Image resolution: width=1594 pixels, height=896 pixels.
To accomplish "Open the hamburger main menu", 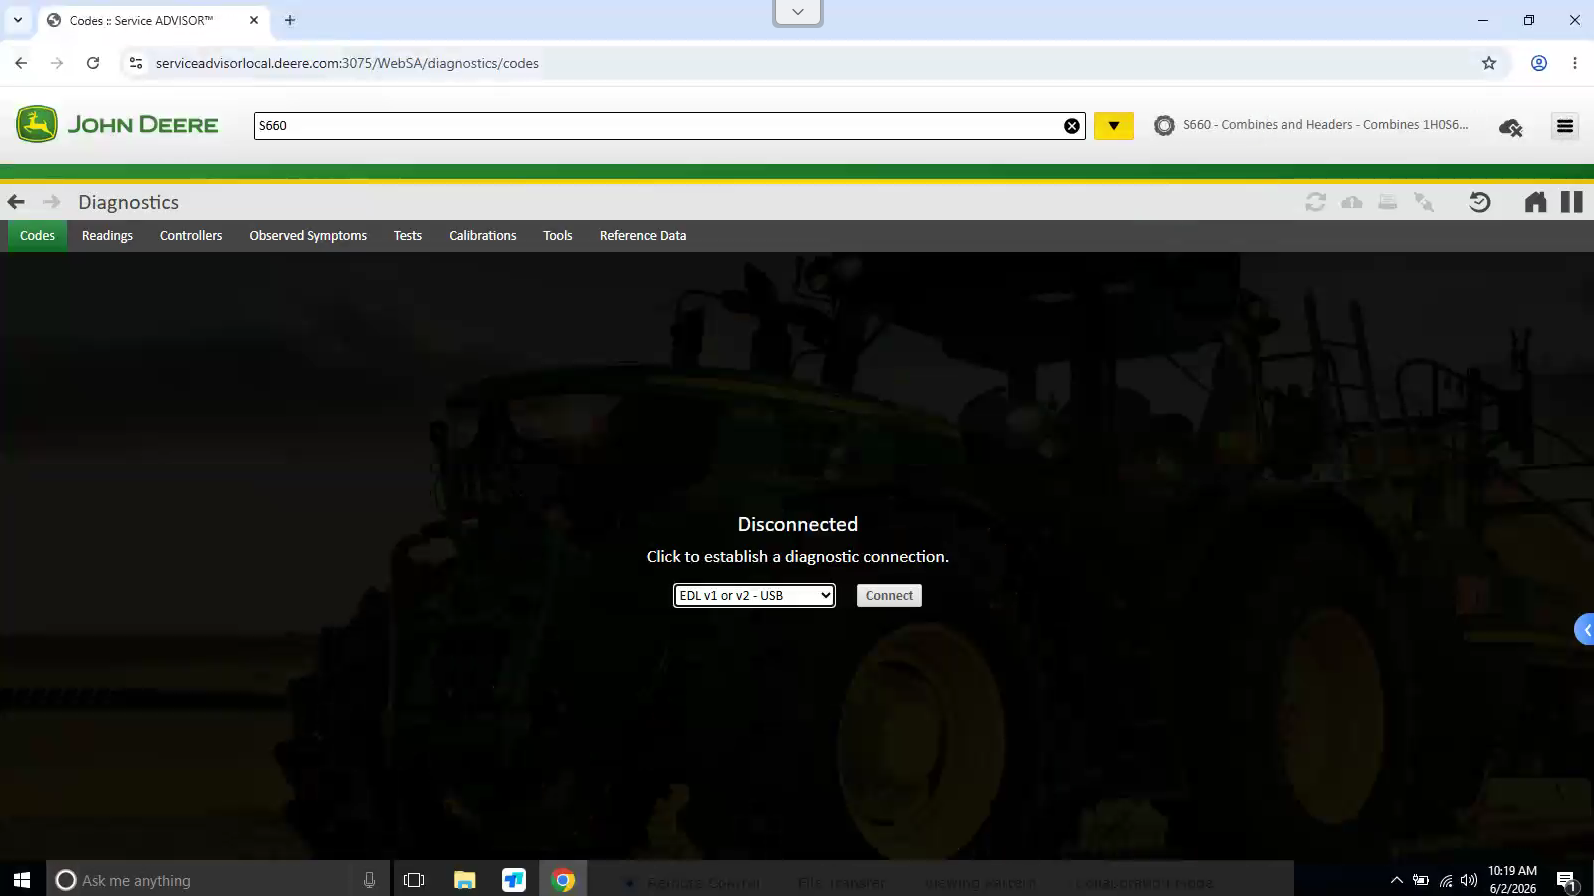I will (1565, 126).
